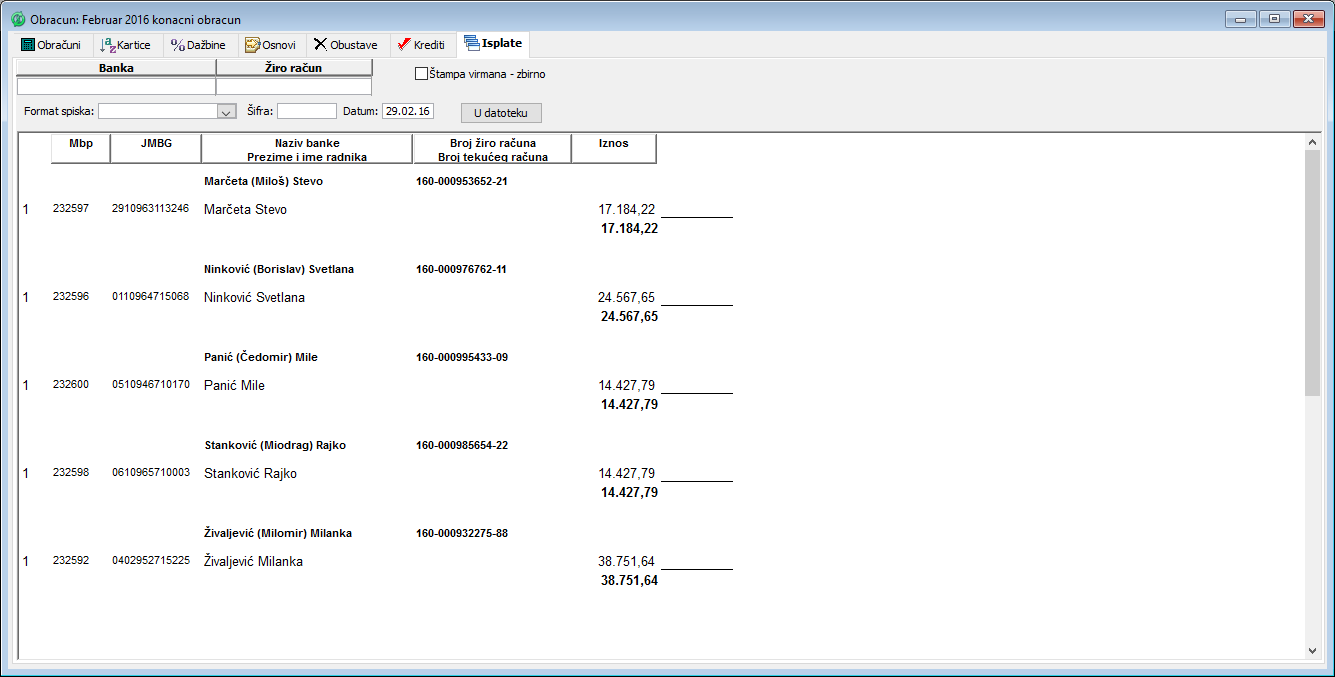Enable Štampa virmana - zbirno checkbox
Viewport: 1335px width, 677px height.
(x=421, y=74)
